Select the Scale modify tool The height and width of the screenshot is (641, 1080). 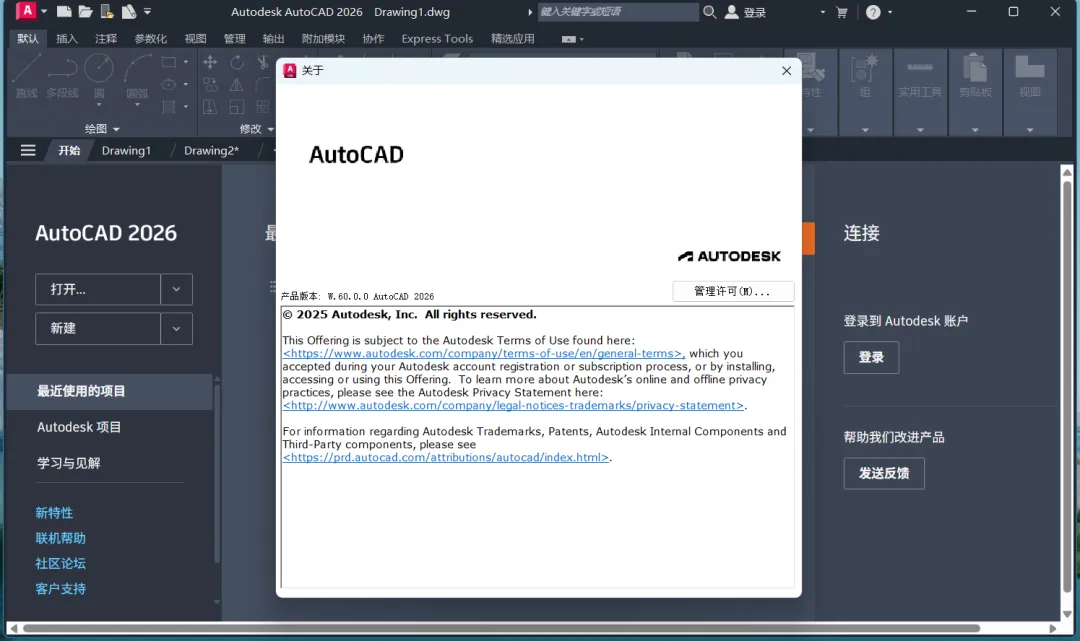click(237, 107)
